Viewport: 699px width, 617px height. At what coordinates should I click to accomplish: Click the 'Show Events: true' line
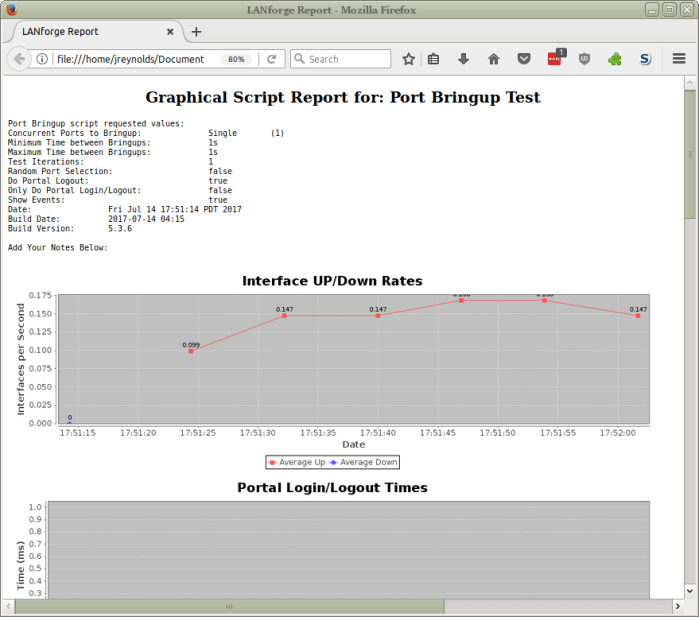tap(118, 200)
